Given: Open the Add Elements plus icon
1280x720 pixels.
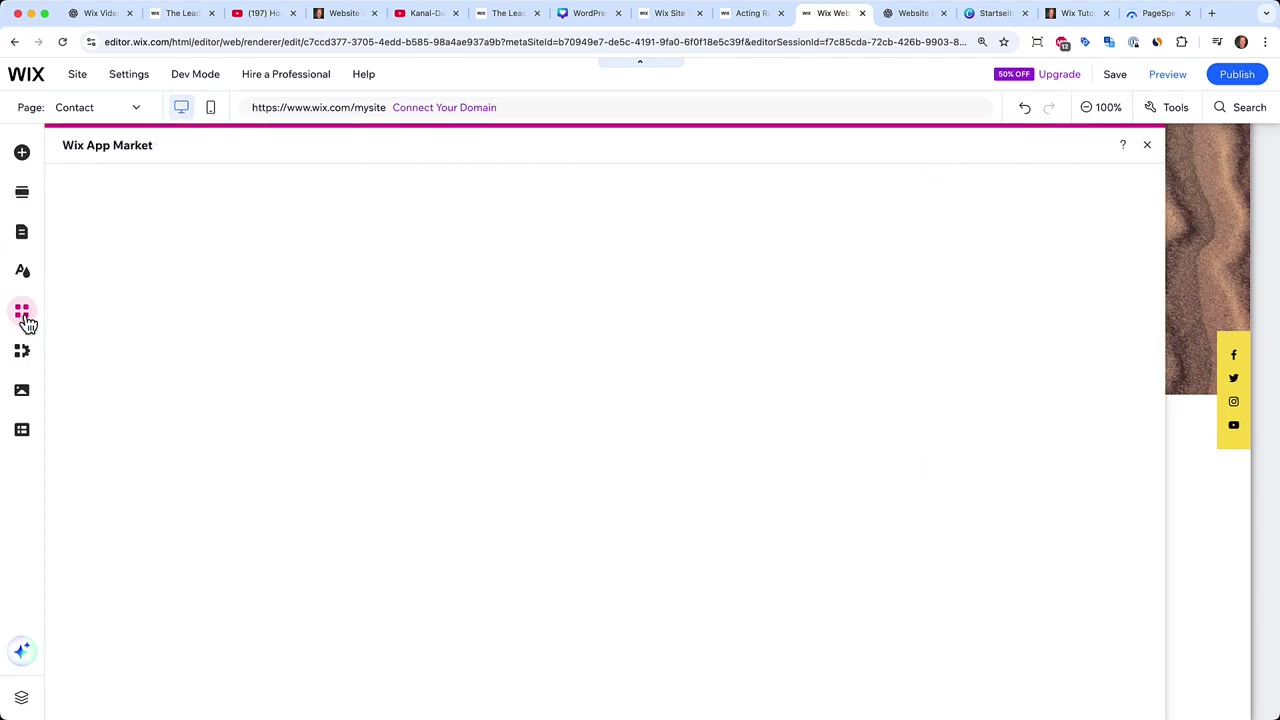Looking at the screenshot, I should (22, 152).
